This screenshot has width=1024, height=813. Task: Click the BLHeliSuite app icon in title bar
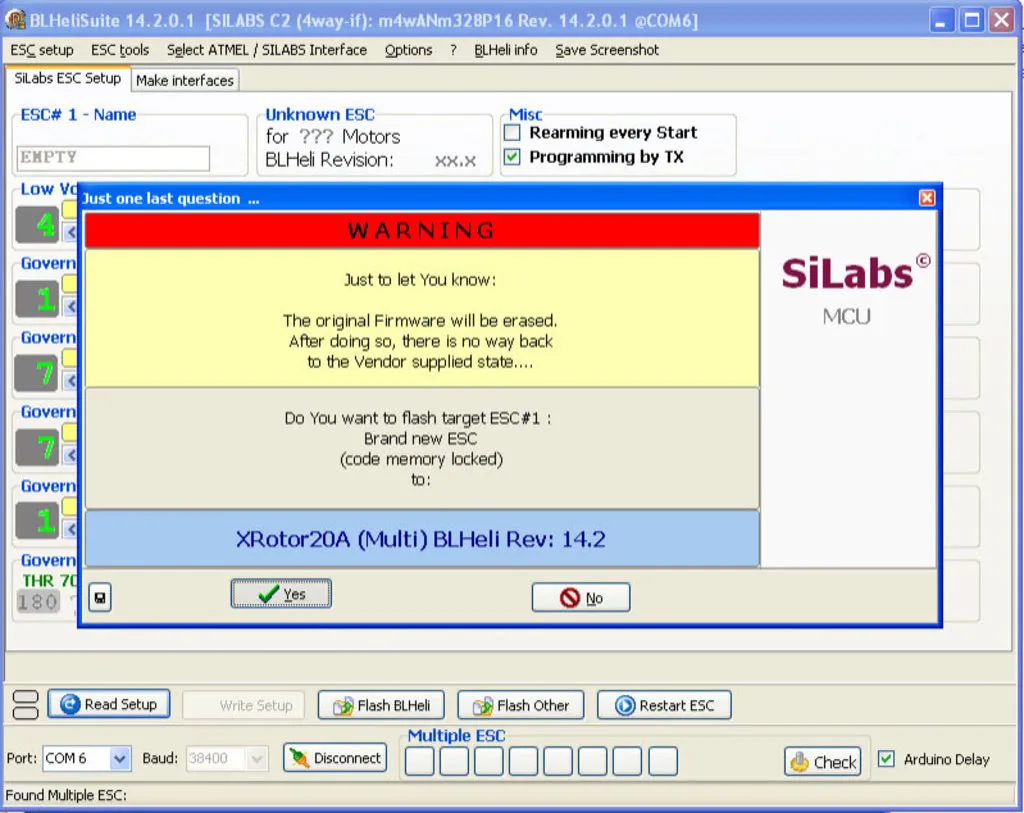click(x=15, y=20)
